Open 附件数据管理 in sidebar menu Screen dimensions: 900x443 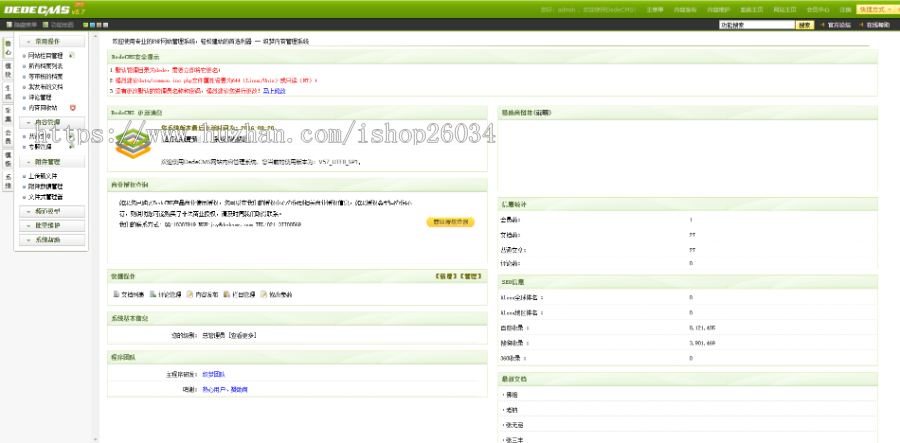click(46, 186)
